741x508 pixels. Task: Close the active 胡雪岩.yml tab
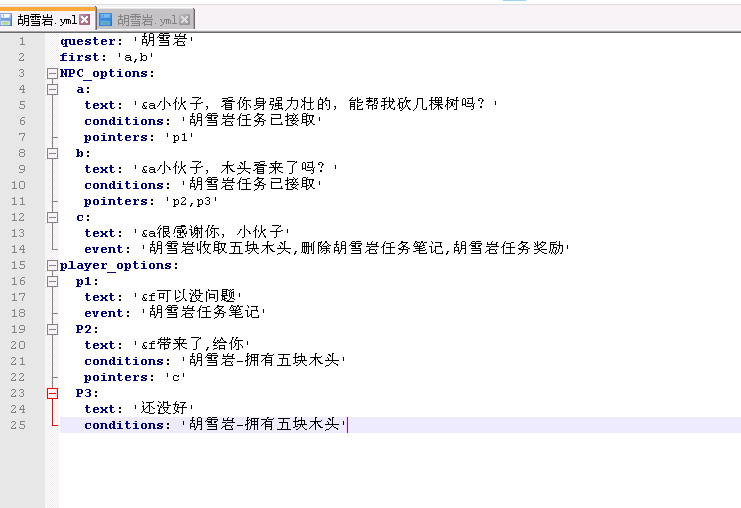pyautogui.click(x=85, y=19)
